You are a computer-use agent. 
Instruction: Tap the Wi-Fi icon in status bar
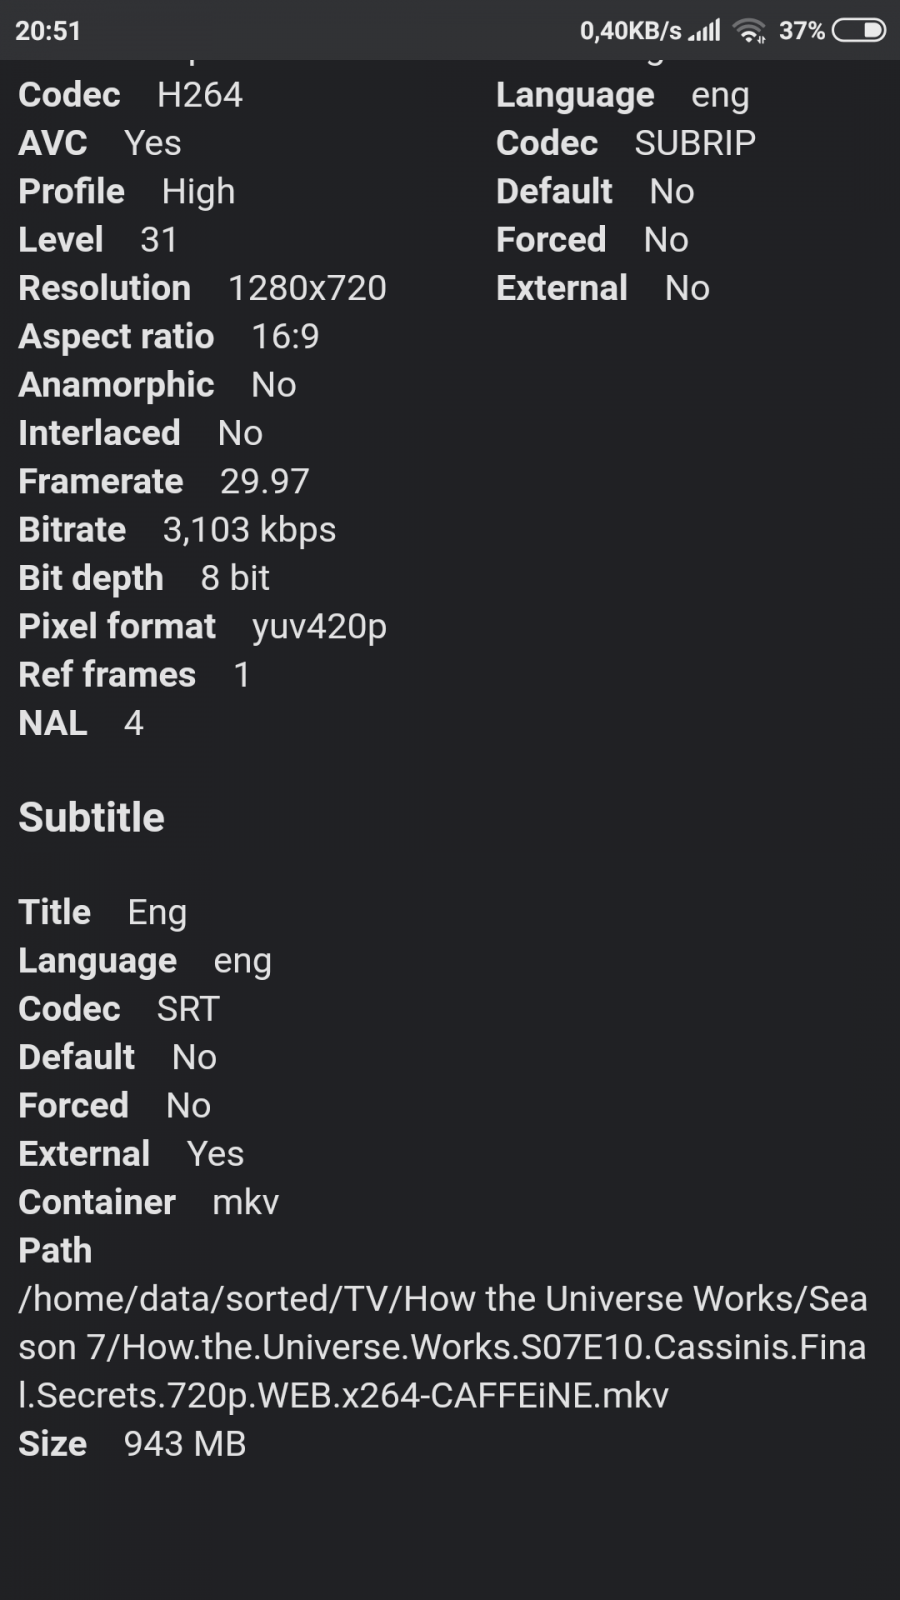pos(749,31)
